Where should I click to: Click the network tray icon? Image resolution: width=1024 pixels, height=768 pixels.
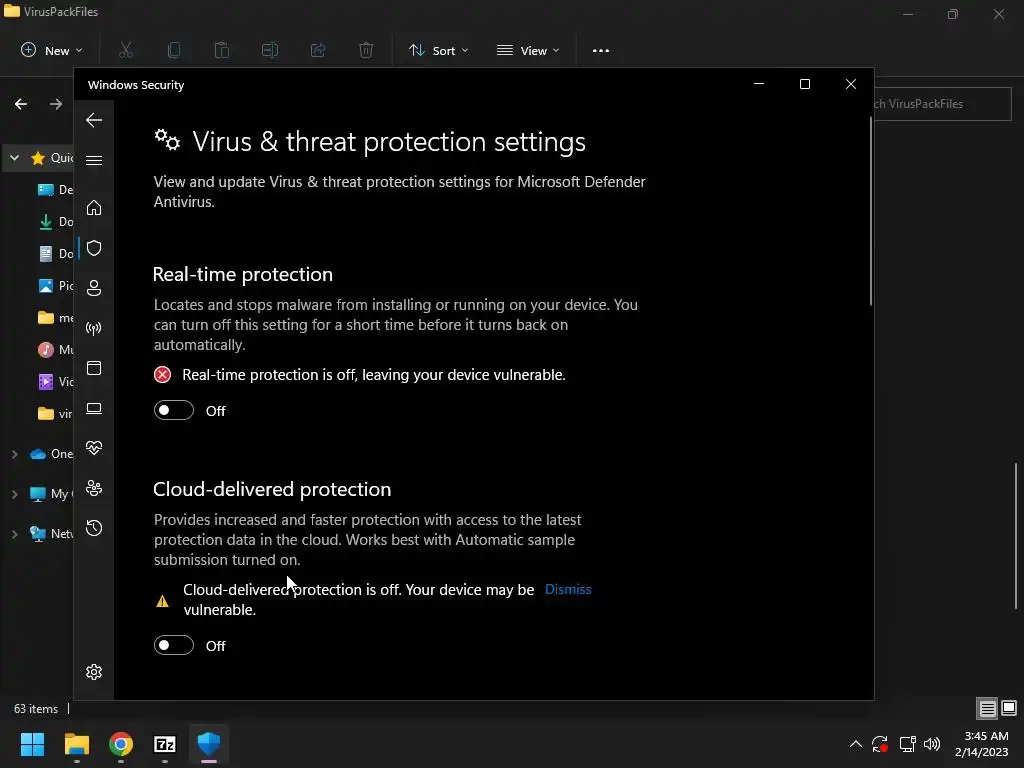click(x=907, y=744)
